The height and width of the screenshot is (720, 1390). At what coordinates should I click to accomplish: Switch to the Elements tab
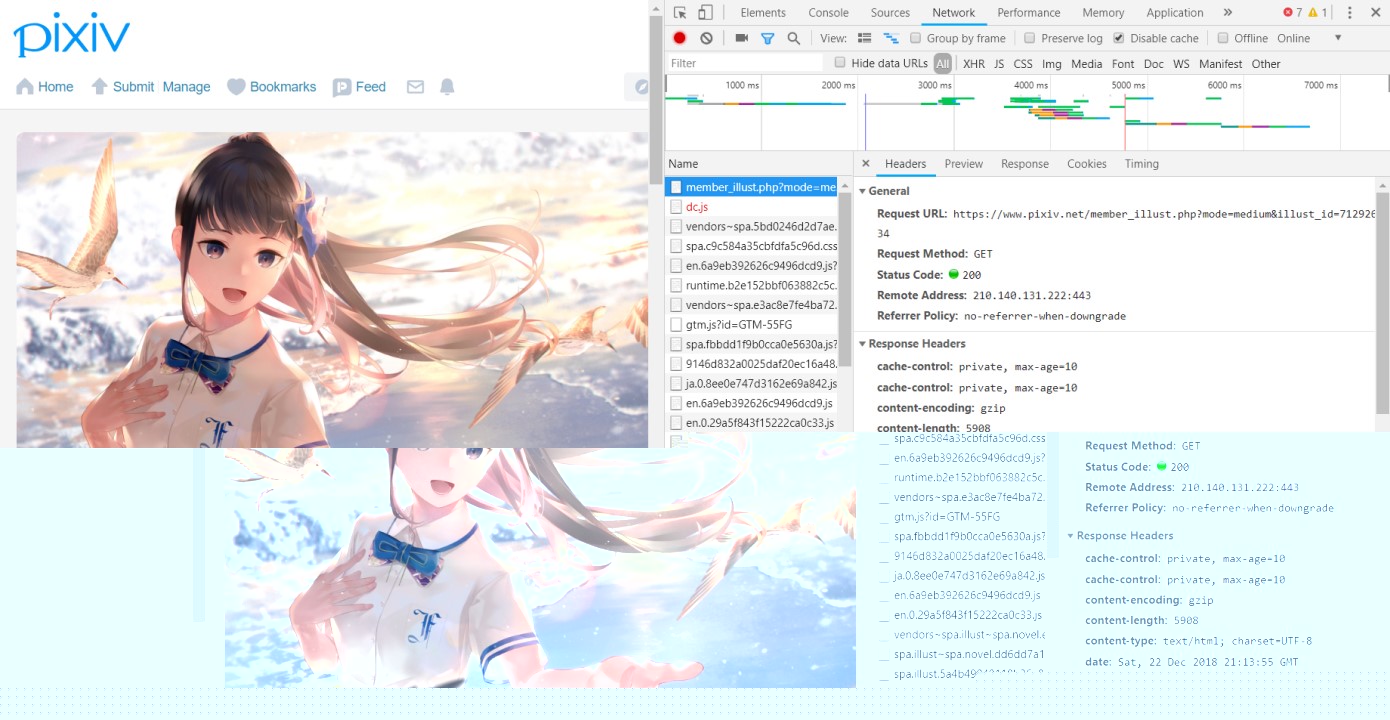click(763, 13)
